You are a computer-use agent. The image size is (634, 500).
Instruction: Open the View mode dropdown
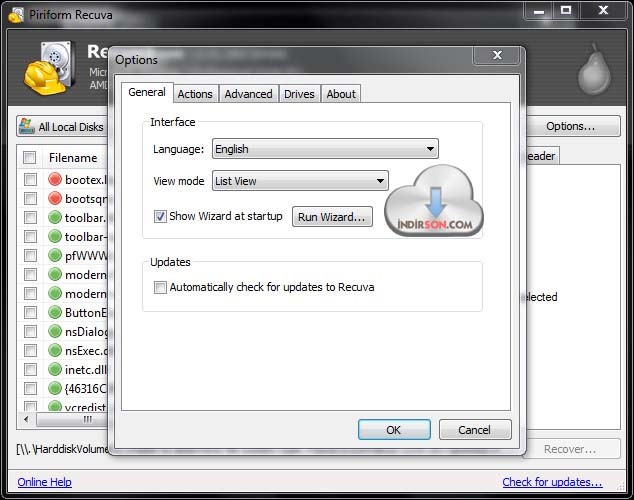[x=300, y=181]
